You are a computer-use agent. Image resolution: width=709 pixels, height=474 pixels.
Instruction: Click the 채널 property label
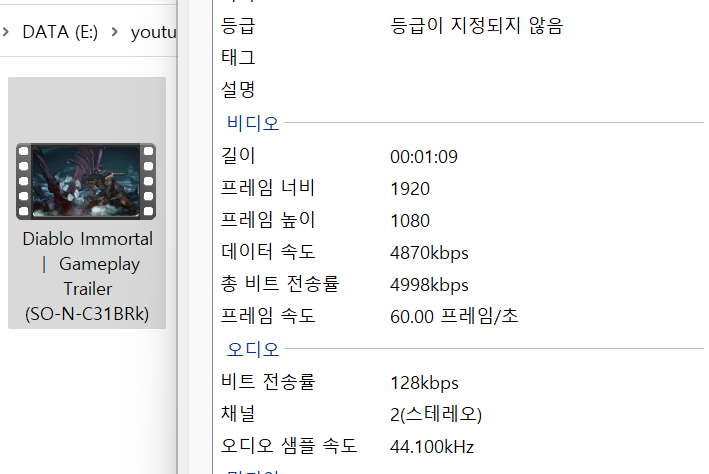[238, 414]
